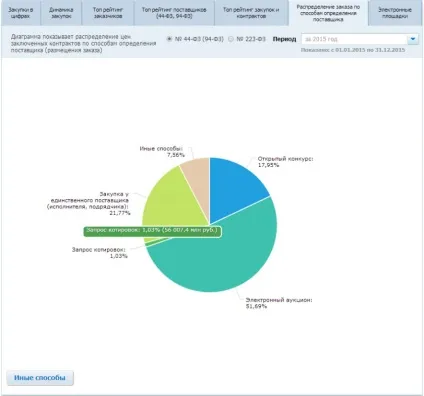Click the Электронный аукцион: 51,69% label
This screenshot has height=396, width=424.
[x=279, y=303]
